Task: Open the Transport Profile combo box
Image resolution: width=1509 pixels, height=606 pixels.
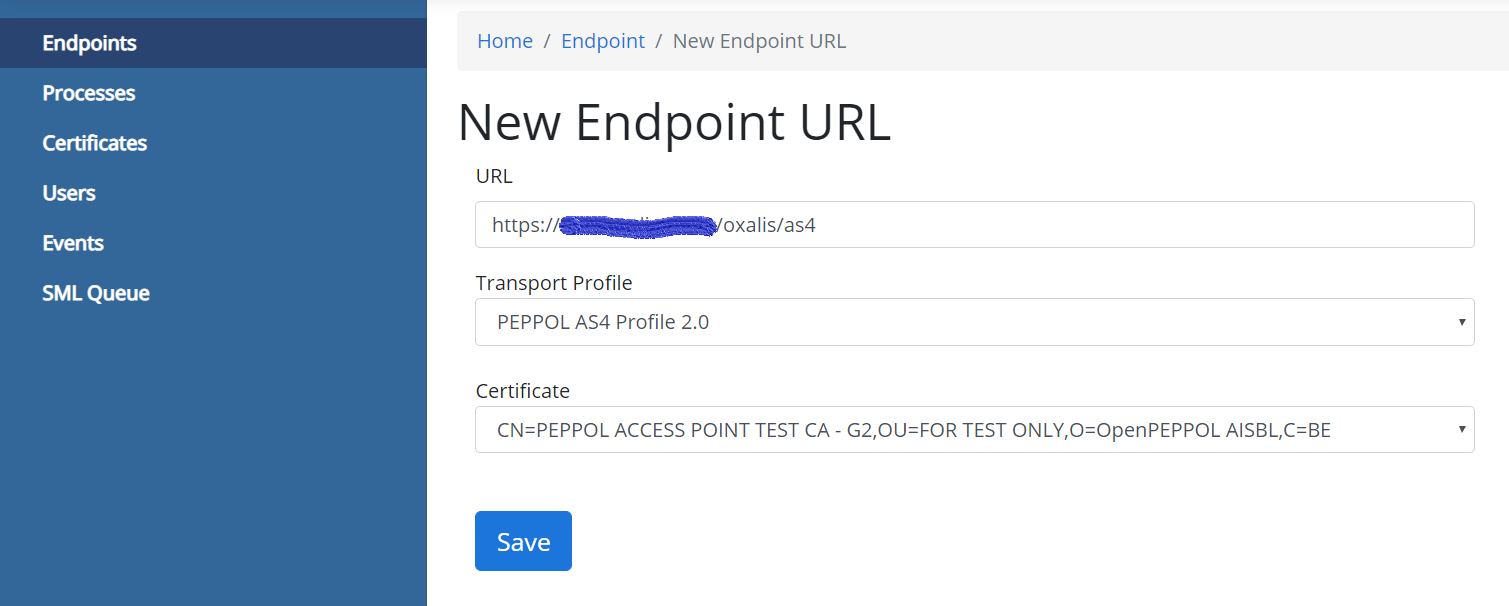Action: click(x=974, y=322)
